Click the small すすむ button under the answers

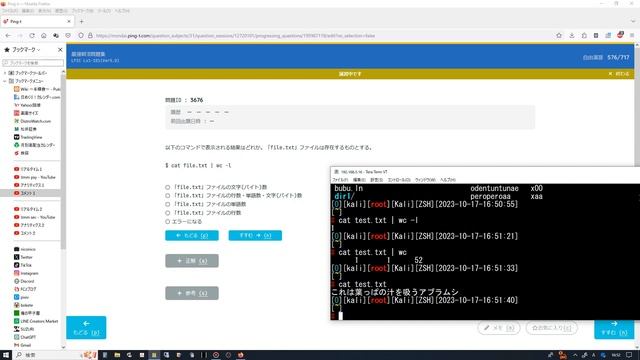coord(255,236)
